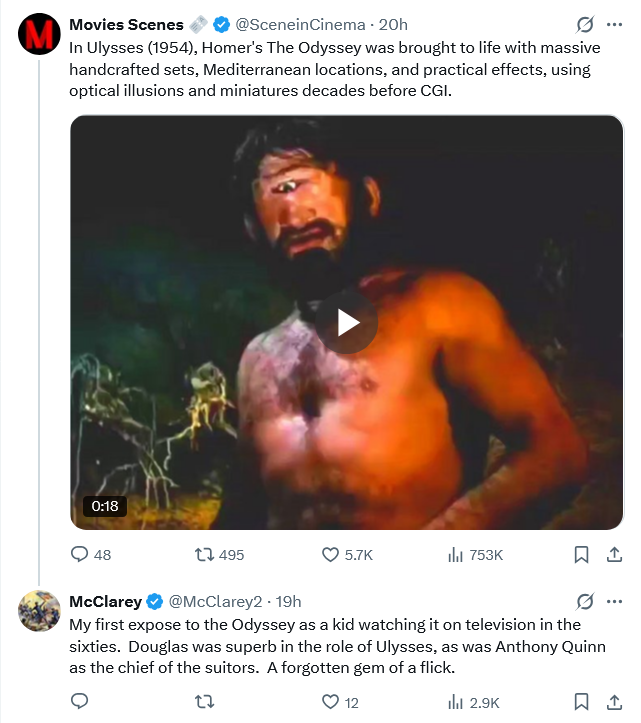Open McClarey profile picture

pos(39,611)
